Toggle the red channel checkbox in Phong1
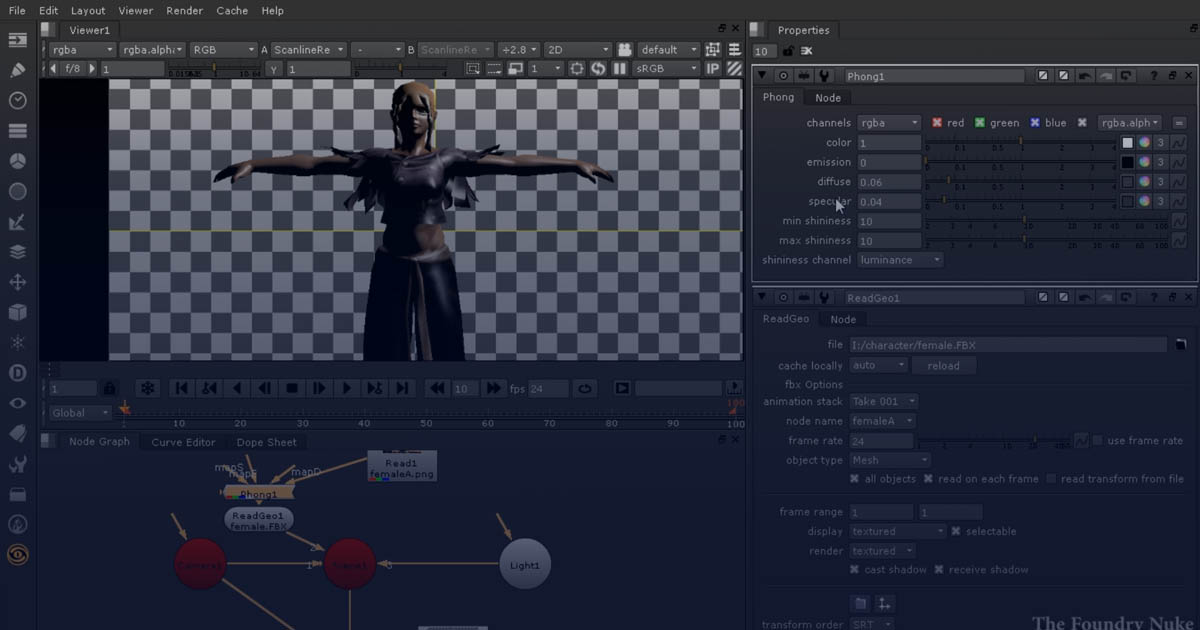Image resolution: width=1200 pixels, height=630 pixels. point(936,122)
